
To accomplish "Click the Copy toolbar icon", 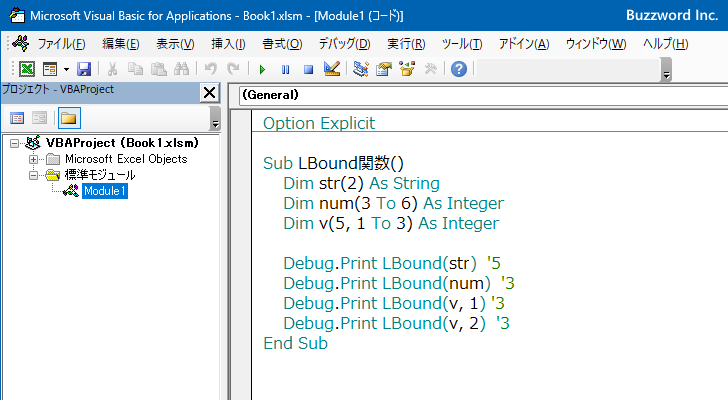I will tap(135, 69).
